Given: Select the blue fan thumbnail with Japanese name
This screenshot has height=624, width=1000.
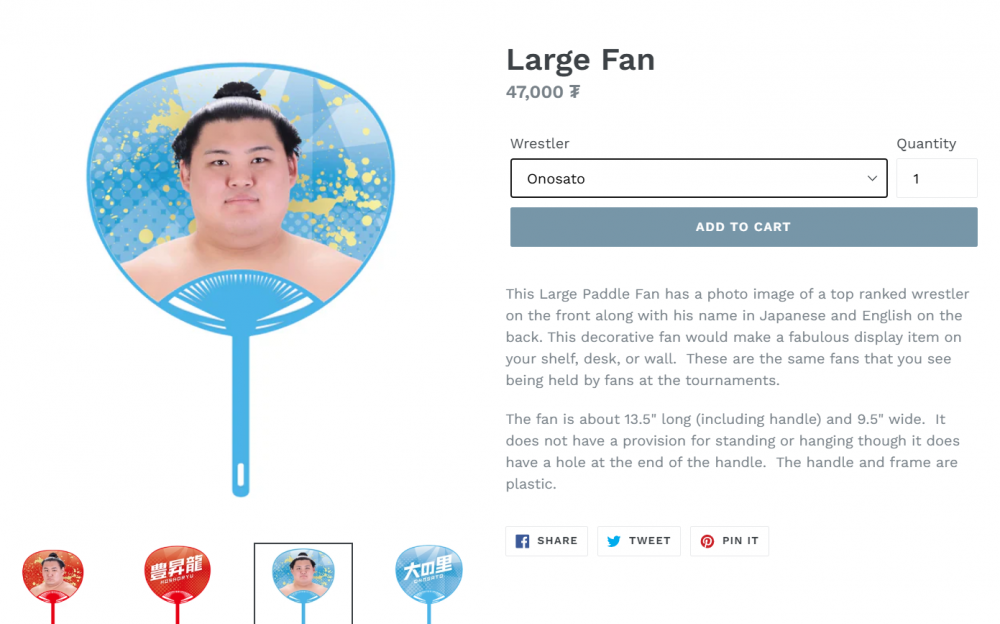Looking at the screenshot, I should (428, 576).
